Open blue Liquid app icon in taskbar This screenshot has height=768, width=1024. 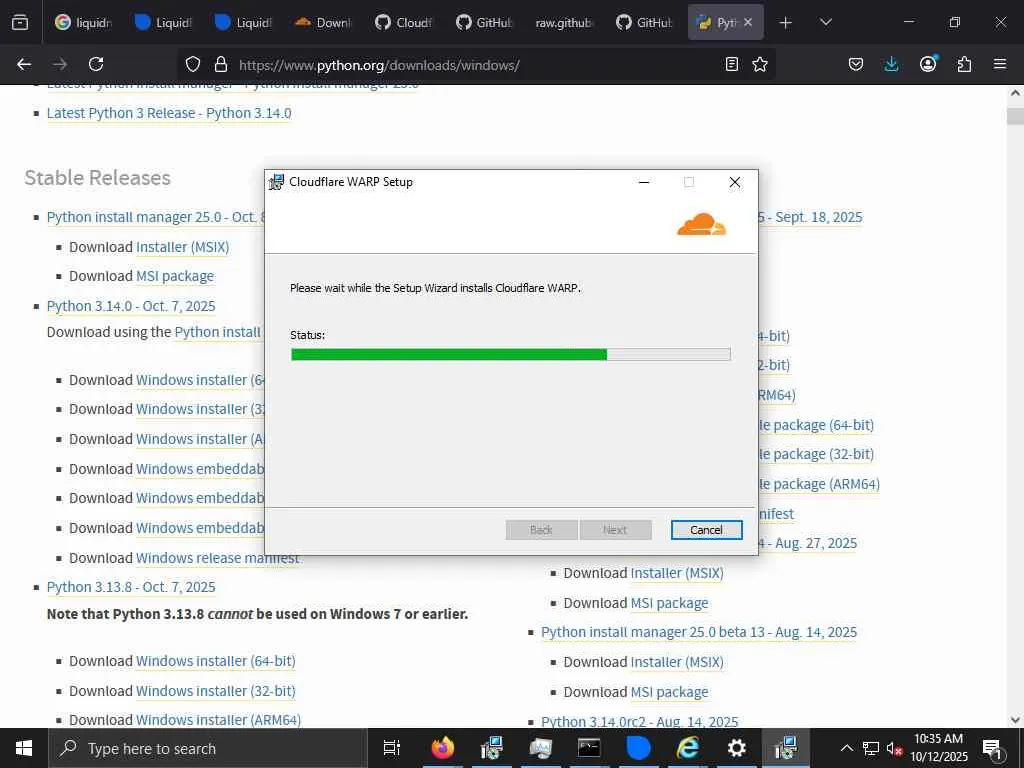[638, 748]
